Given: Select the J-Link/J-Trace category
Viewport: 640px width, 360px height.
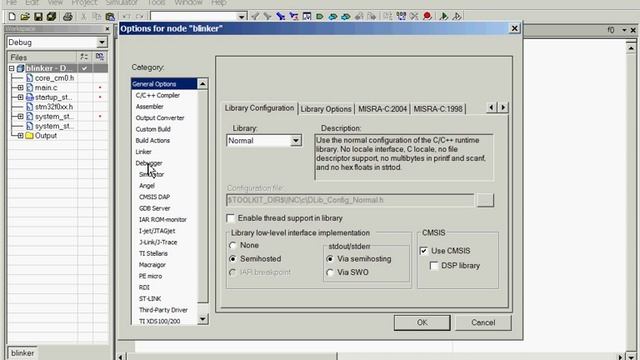Looking at the screenshot, I should point(158,242).
